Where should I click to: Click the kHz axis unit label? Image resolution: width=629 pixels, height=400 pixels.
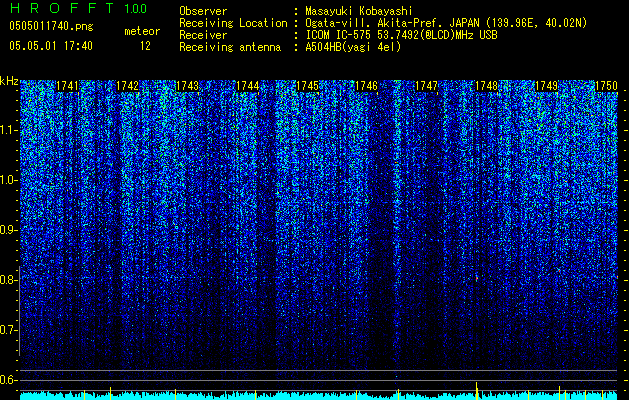[x=9, y=81]
